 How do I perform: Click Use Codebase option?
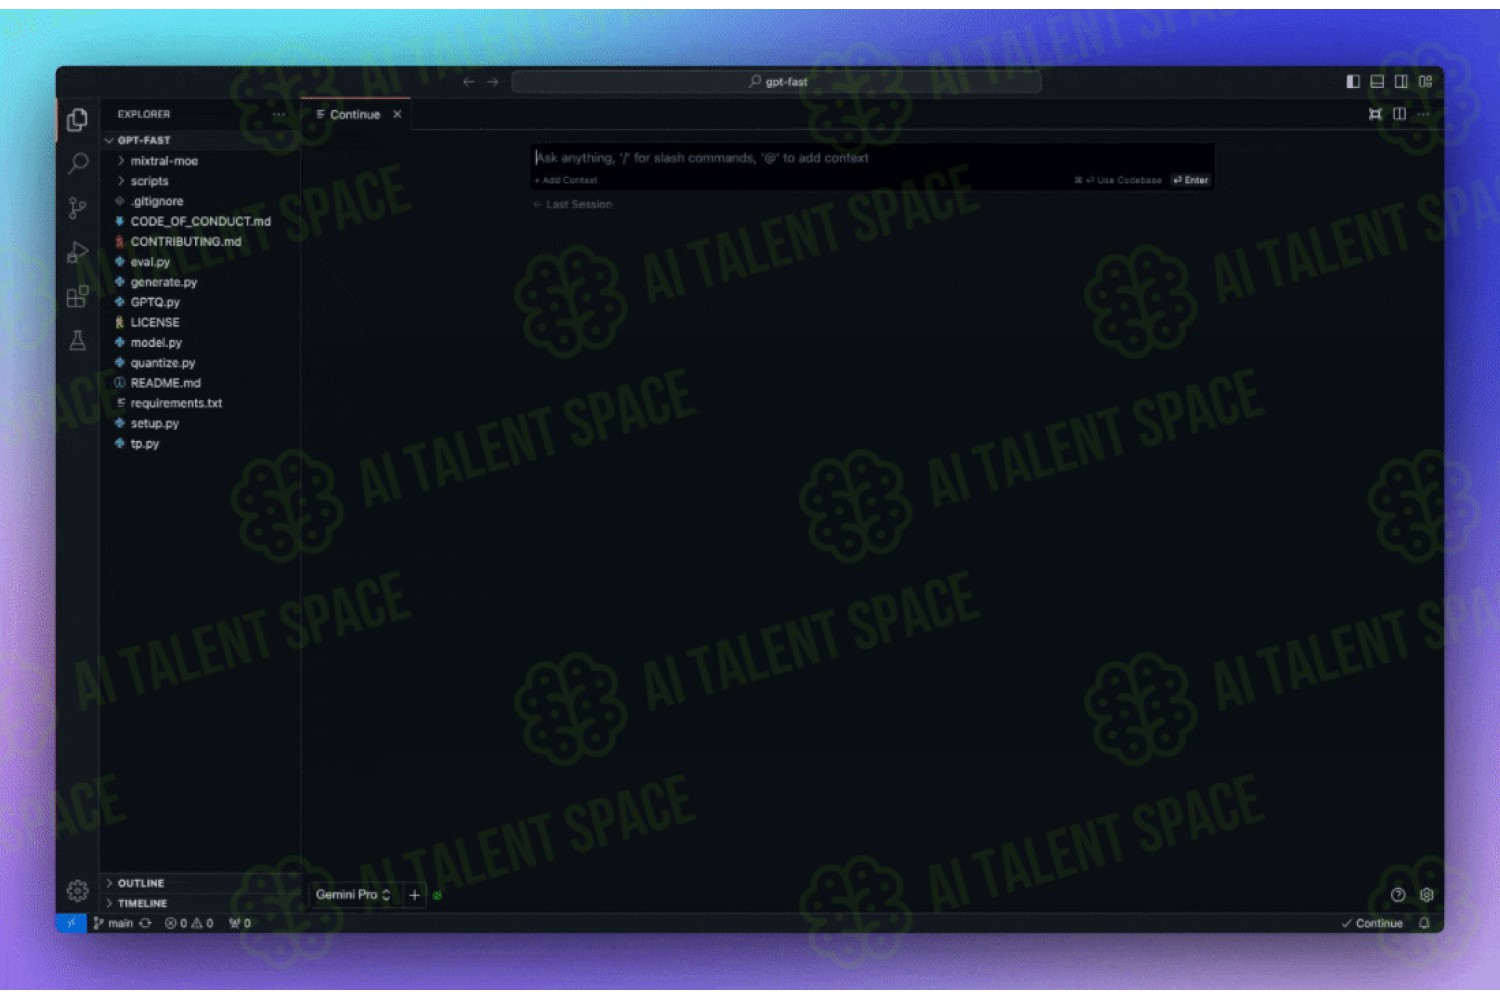pos(1118,180)
